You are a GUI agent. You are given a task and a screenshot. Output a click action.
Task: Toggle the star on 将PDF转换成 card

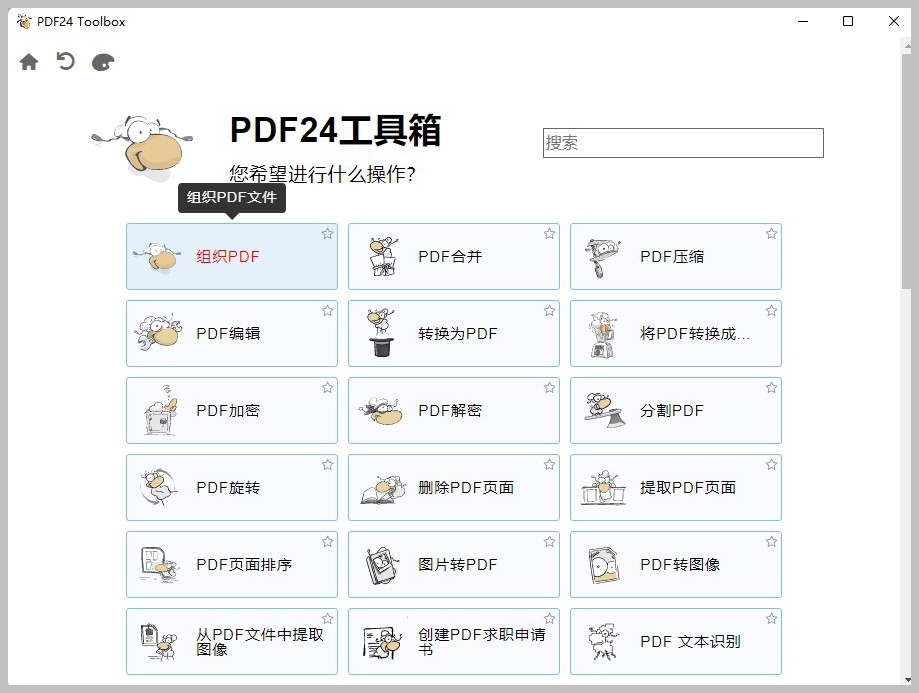click(771, 311)
